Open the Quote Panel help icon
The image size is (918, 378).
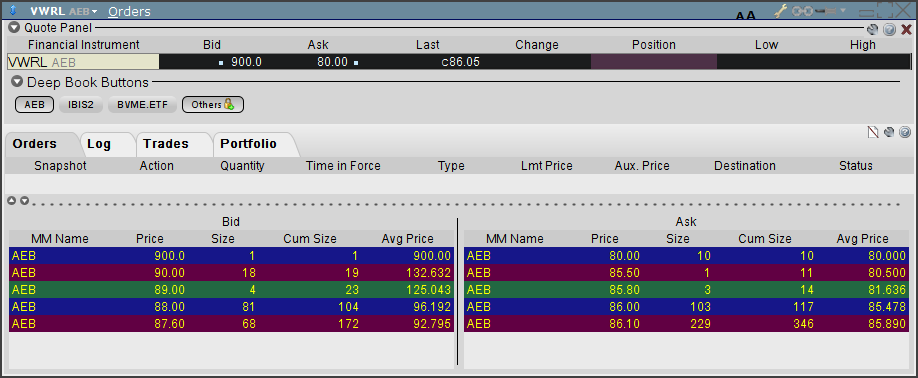click(889, 29)
